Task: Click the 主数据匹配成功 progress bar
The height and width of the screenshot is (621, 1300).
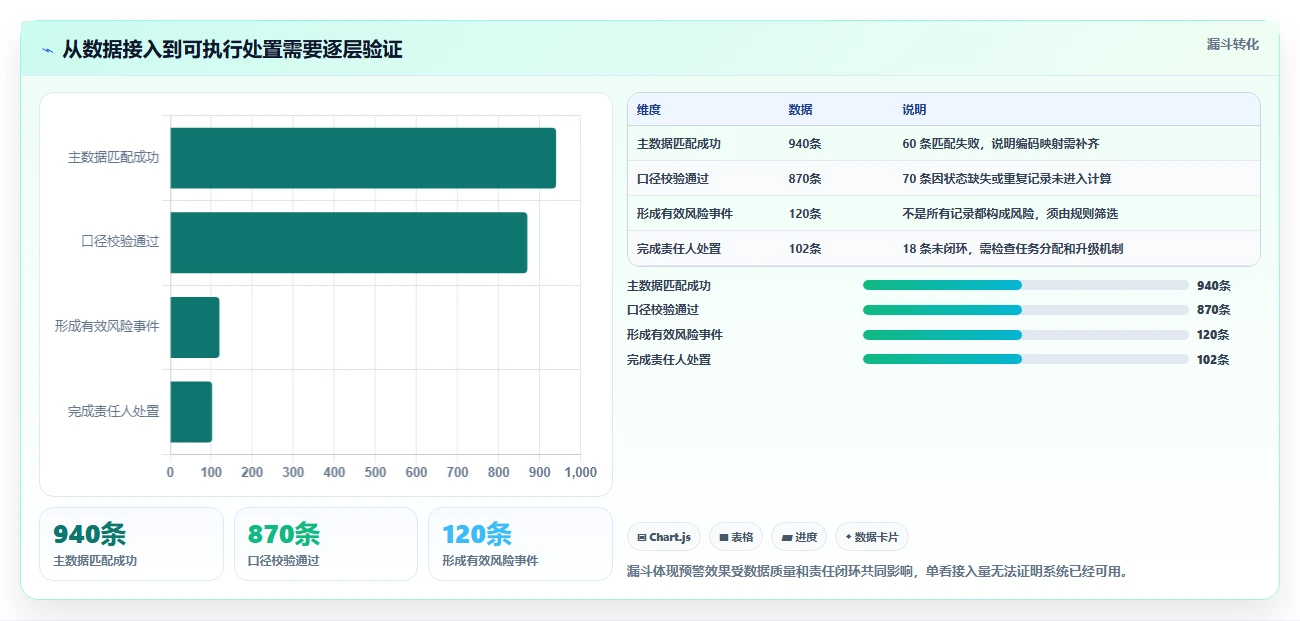Action: 1026,285
